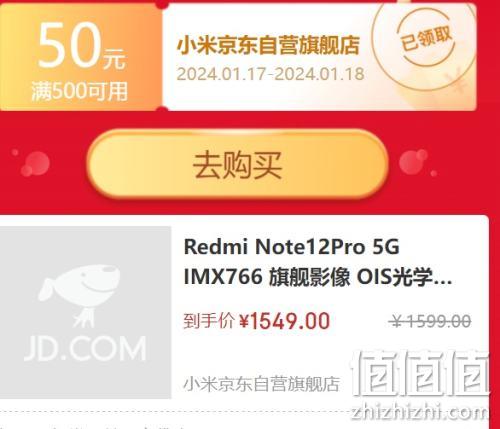
Task: Click the 值值值 watermark logo
Action: (x=421, y=374)
